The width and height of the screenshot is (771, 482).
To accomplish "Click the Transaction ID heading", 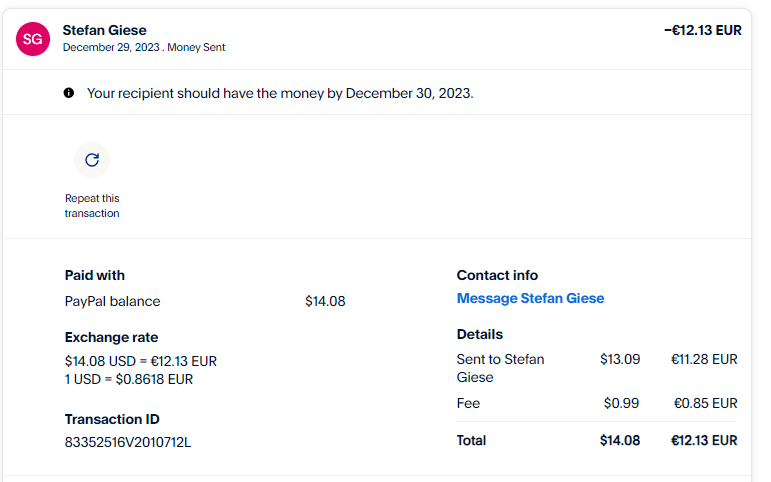I will [112, 419].
